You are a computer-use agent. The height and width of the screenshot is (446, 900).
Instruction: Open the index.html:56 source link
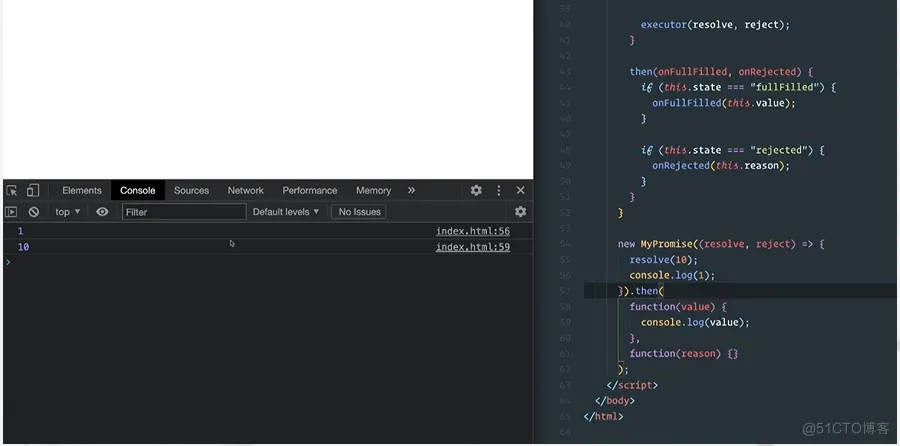pyautogui.click(x=472, y=231)
